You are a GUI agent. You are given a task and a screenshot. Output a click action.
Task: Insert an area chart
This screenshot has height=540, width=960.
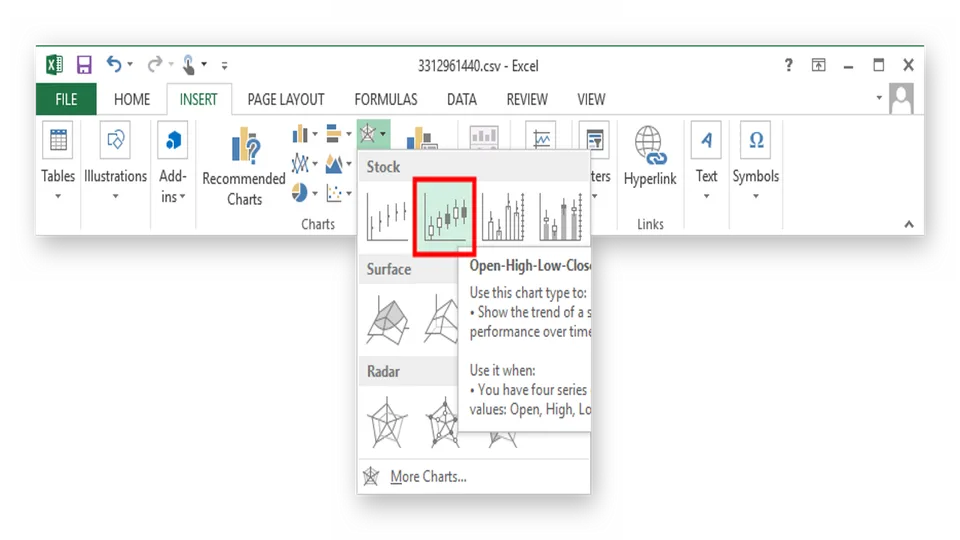334,163
